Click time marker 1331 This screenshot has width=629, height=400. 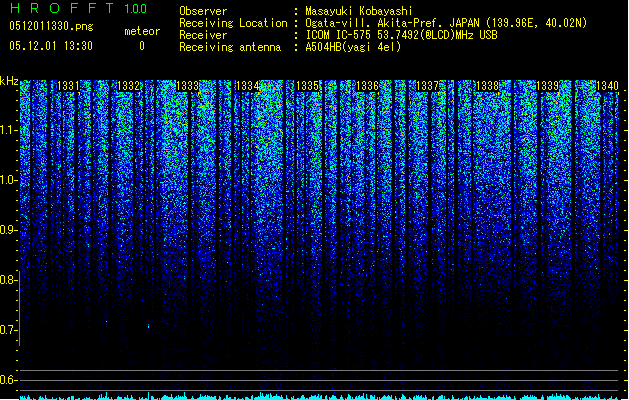[68, 86]
